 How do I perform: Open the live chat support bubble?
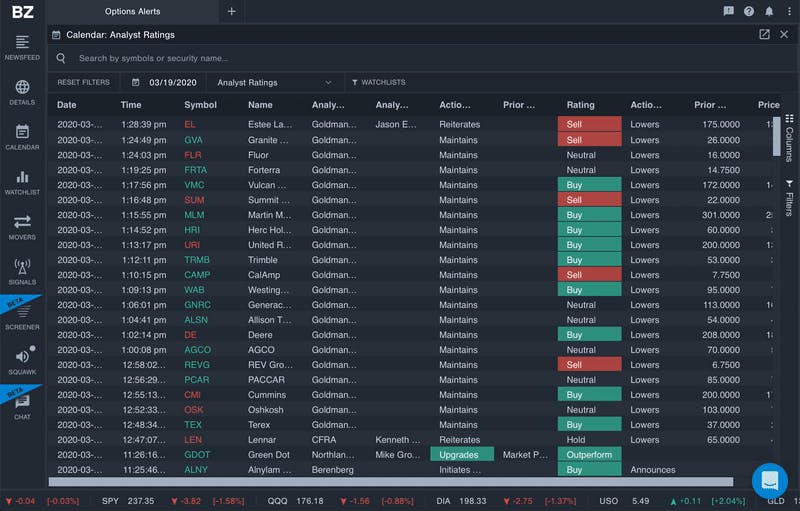(769, 480)
